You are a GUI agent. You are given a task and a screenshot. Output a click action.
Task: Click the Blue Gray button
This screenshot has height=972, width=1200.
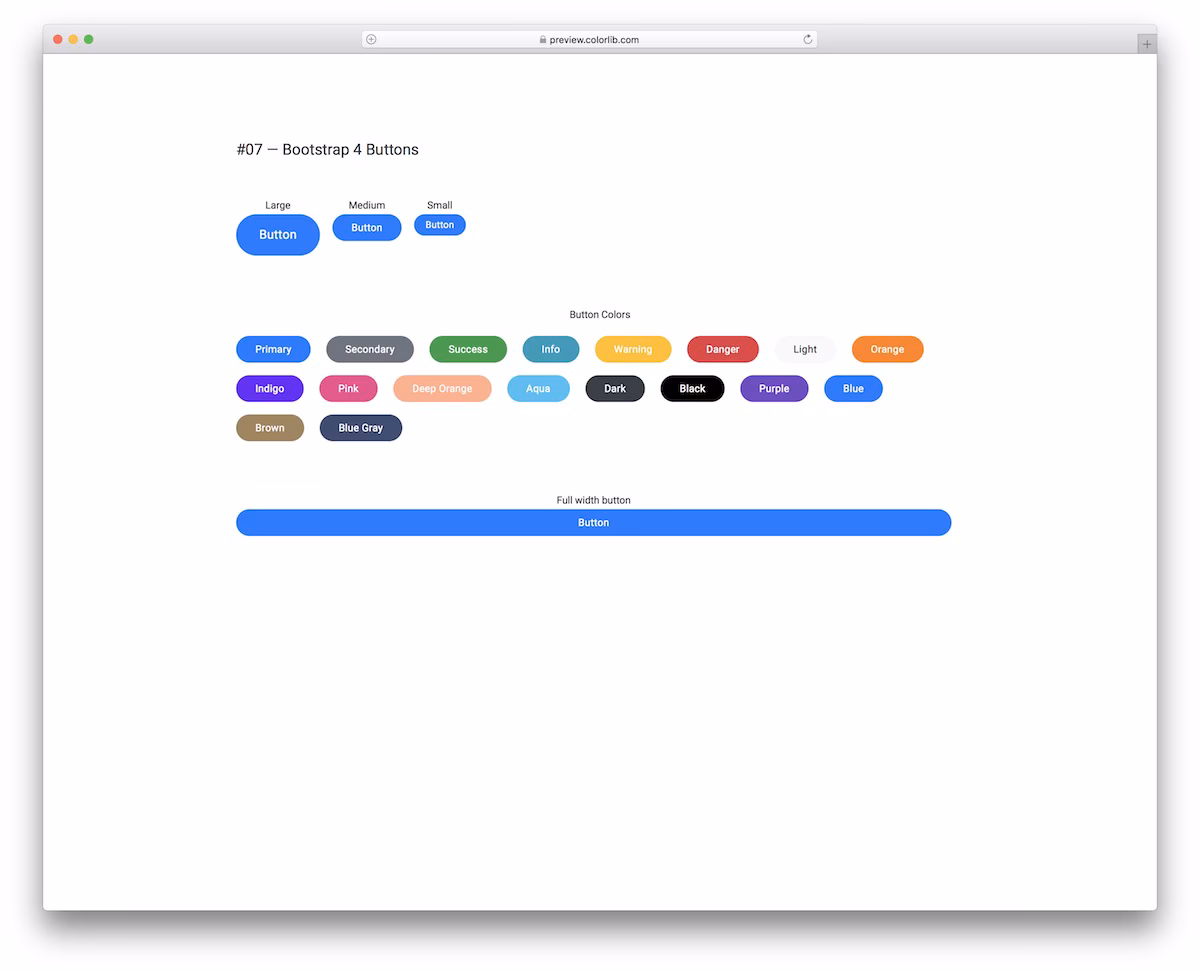tap(361, 427)
